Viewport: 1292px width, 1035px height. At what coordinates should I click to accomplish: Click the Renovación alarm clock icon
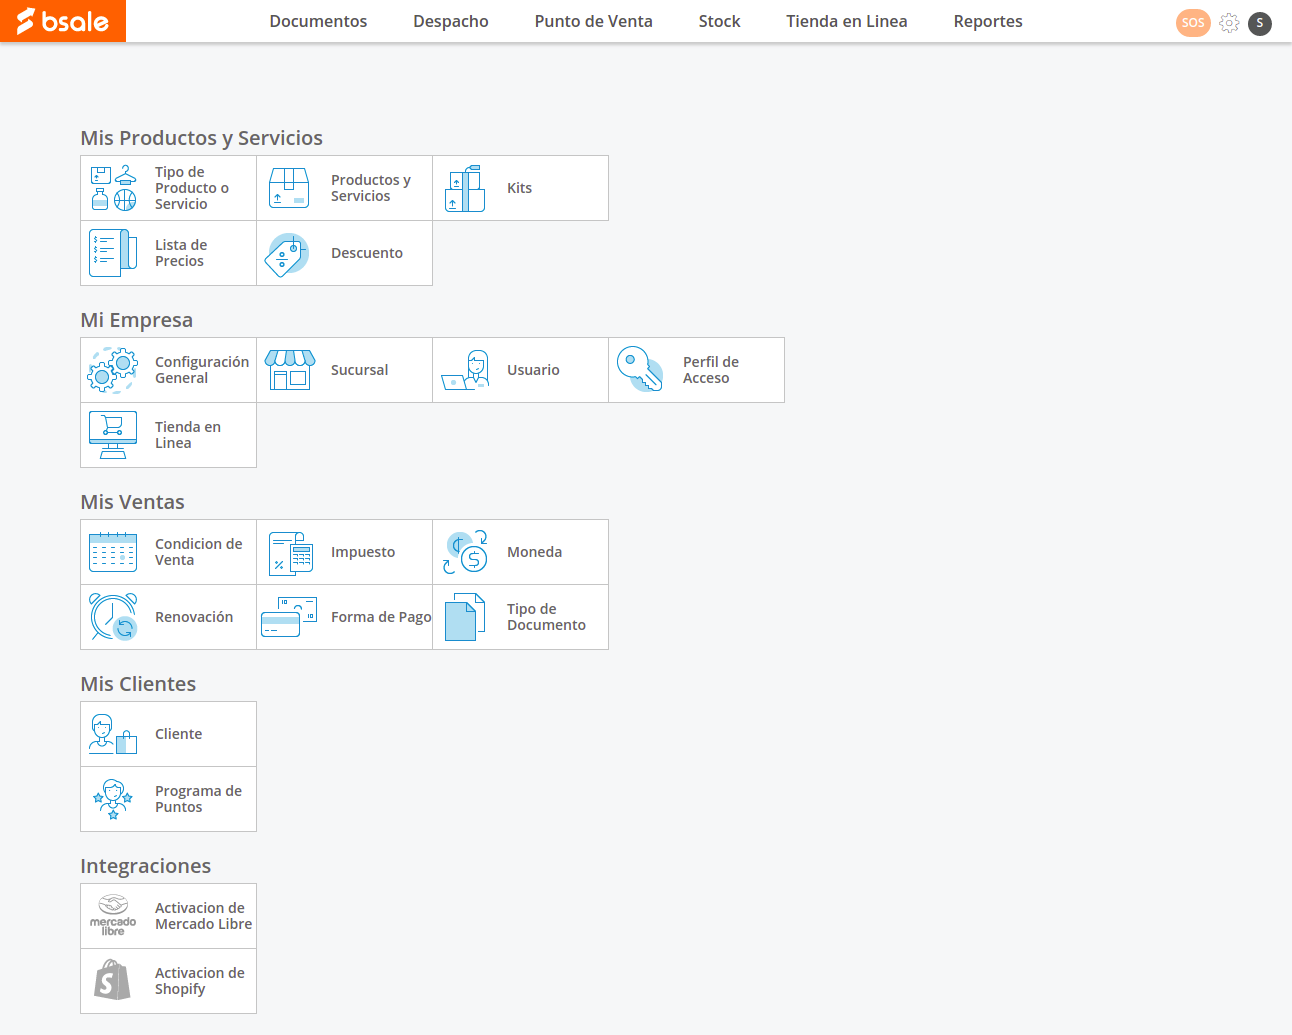click(x=113, y=617)
